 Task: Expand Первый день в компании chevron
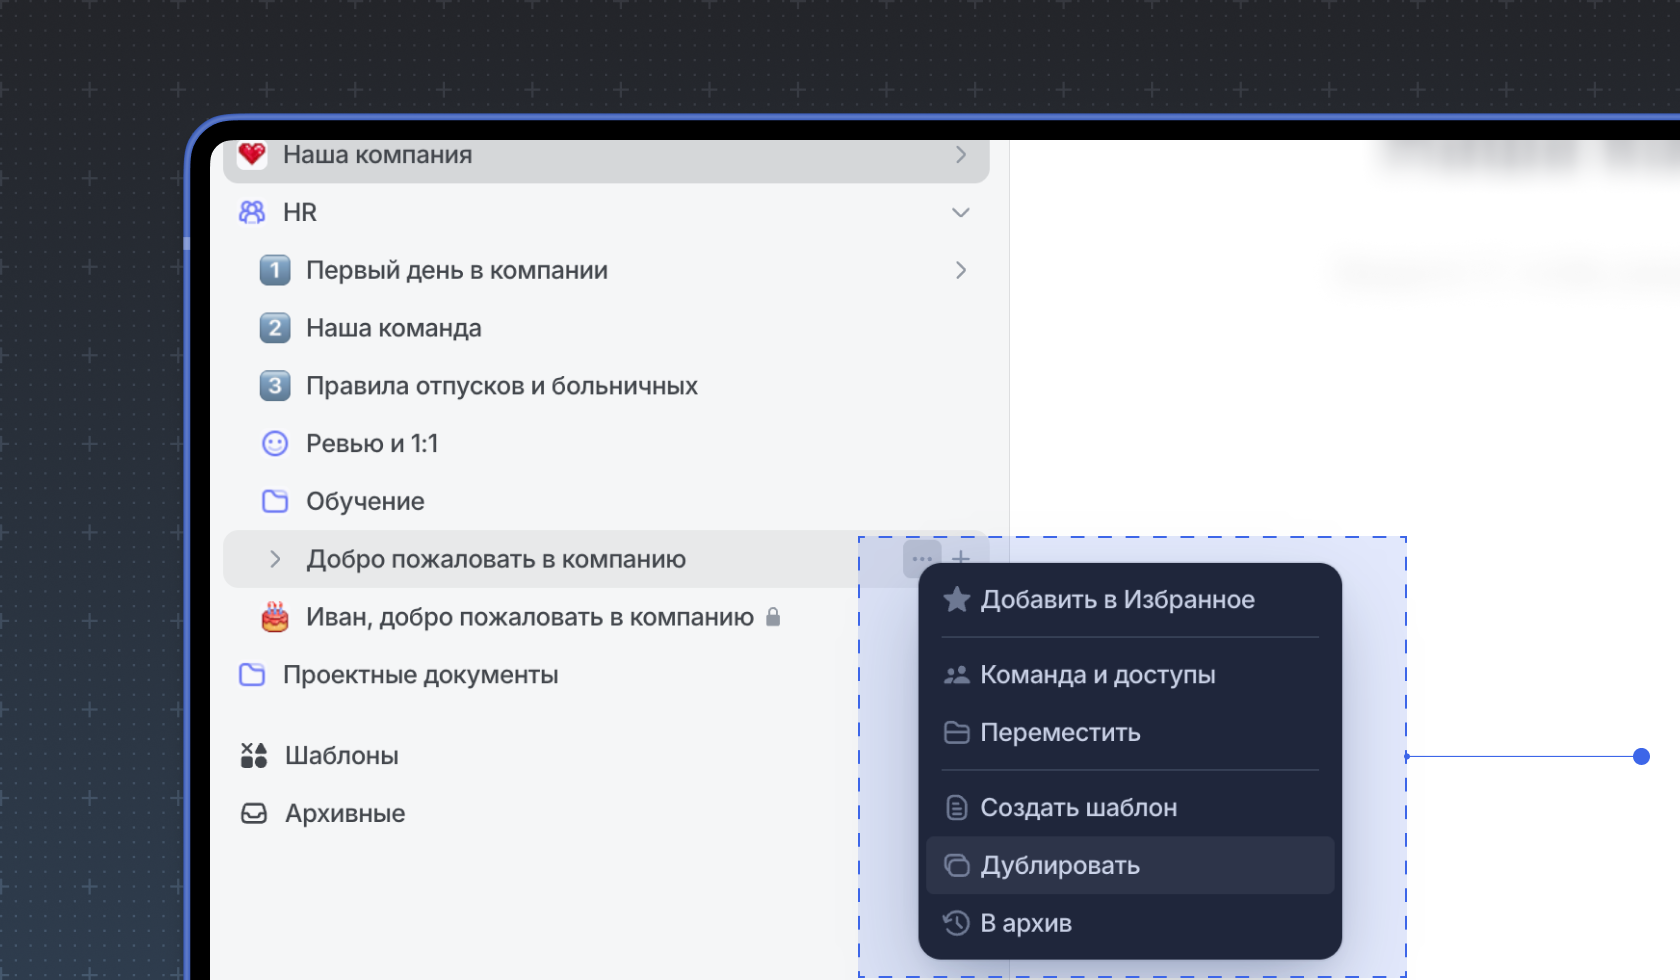coord(960,270)
